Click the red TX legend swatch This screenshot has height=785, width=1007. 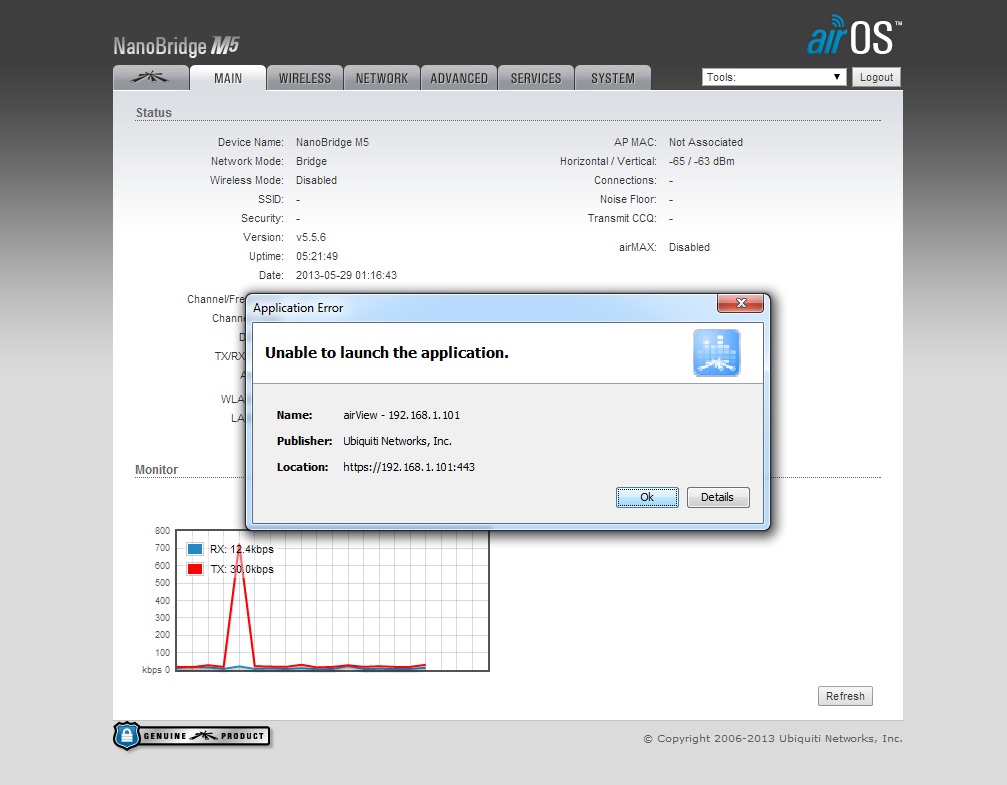coord(195,569)
